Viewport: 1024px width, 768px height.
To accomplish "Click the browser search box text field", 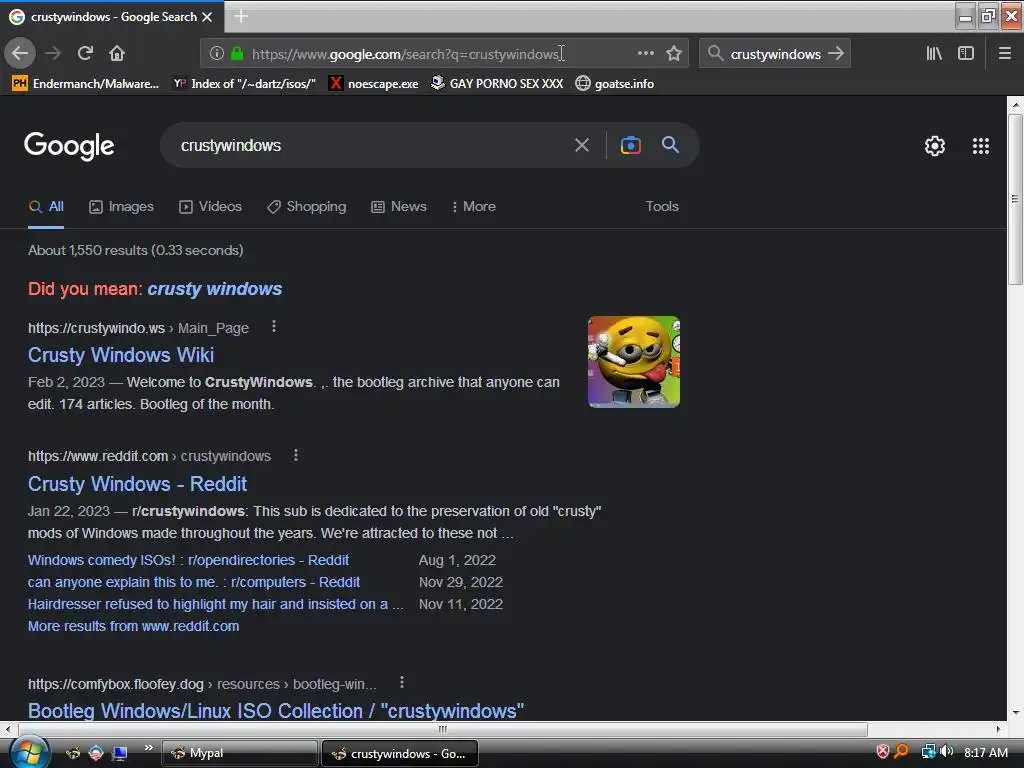I will click(x=775, y=54).
